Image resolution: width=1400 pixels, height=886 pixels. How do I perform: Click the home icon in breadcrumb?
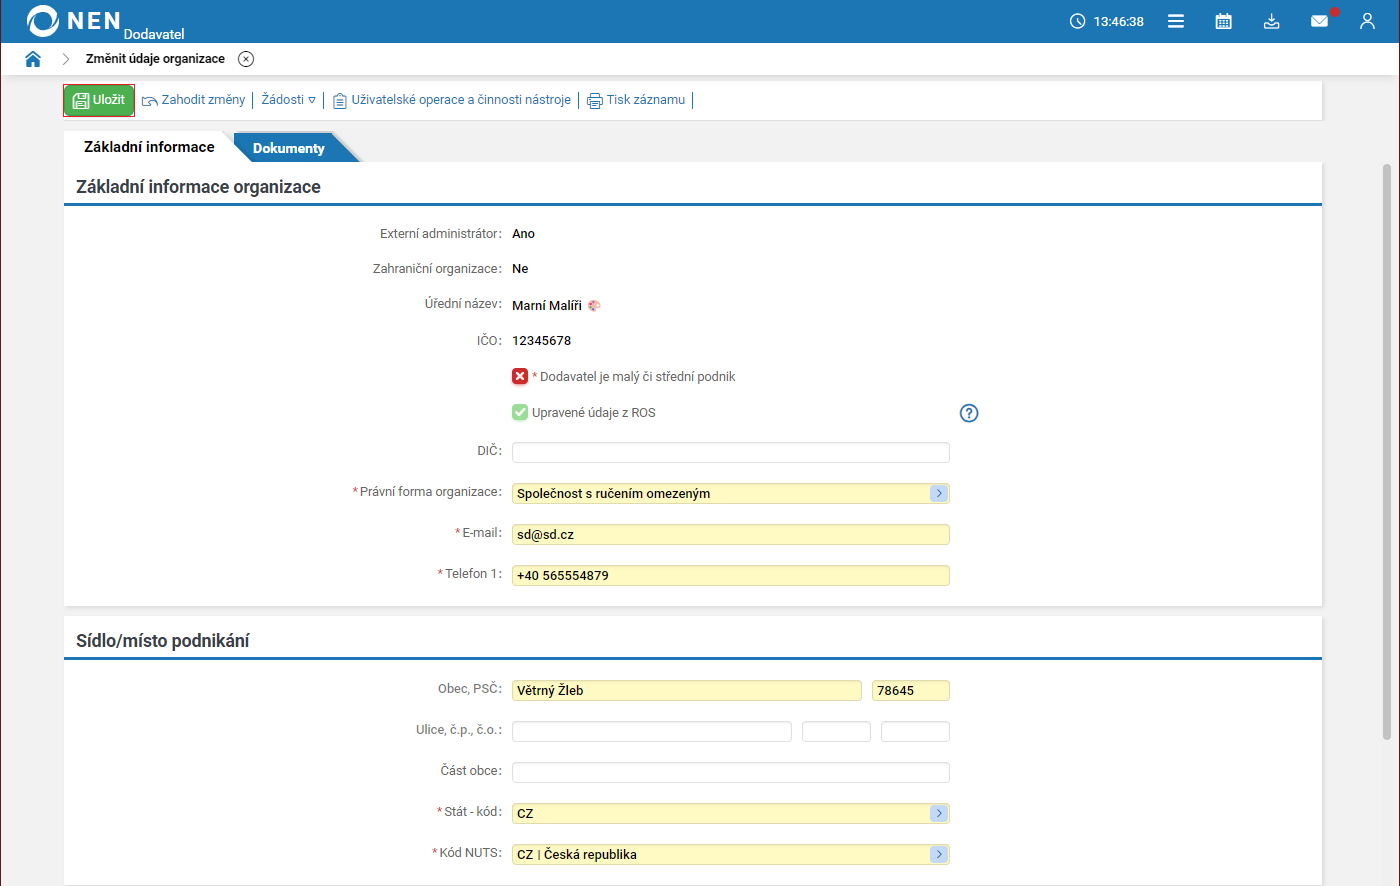[x=33, y=59]
